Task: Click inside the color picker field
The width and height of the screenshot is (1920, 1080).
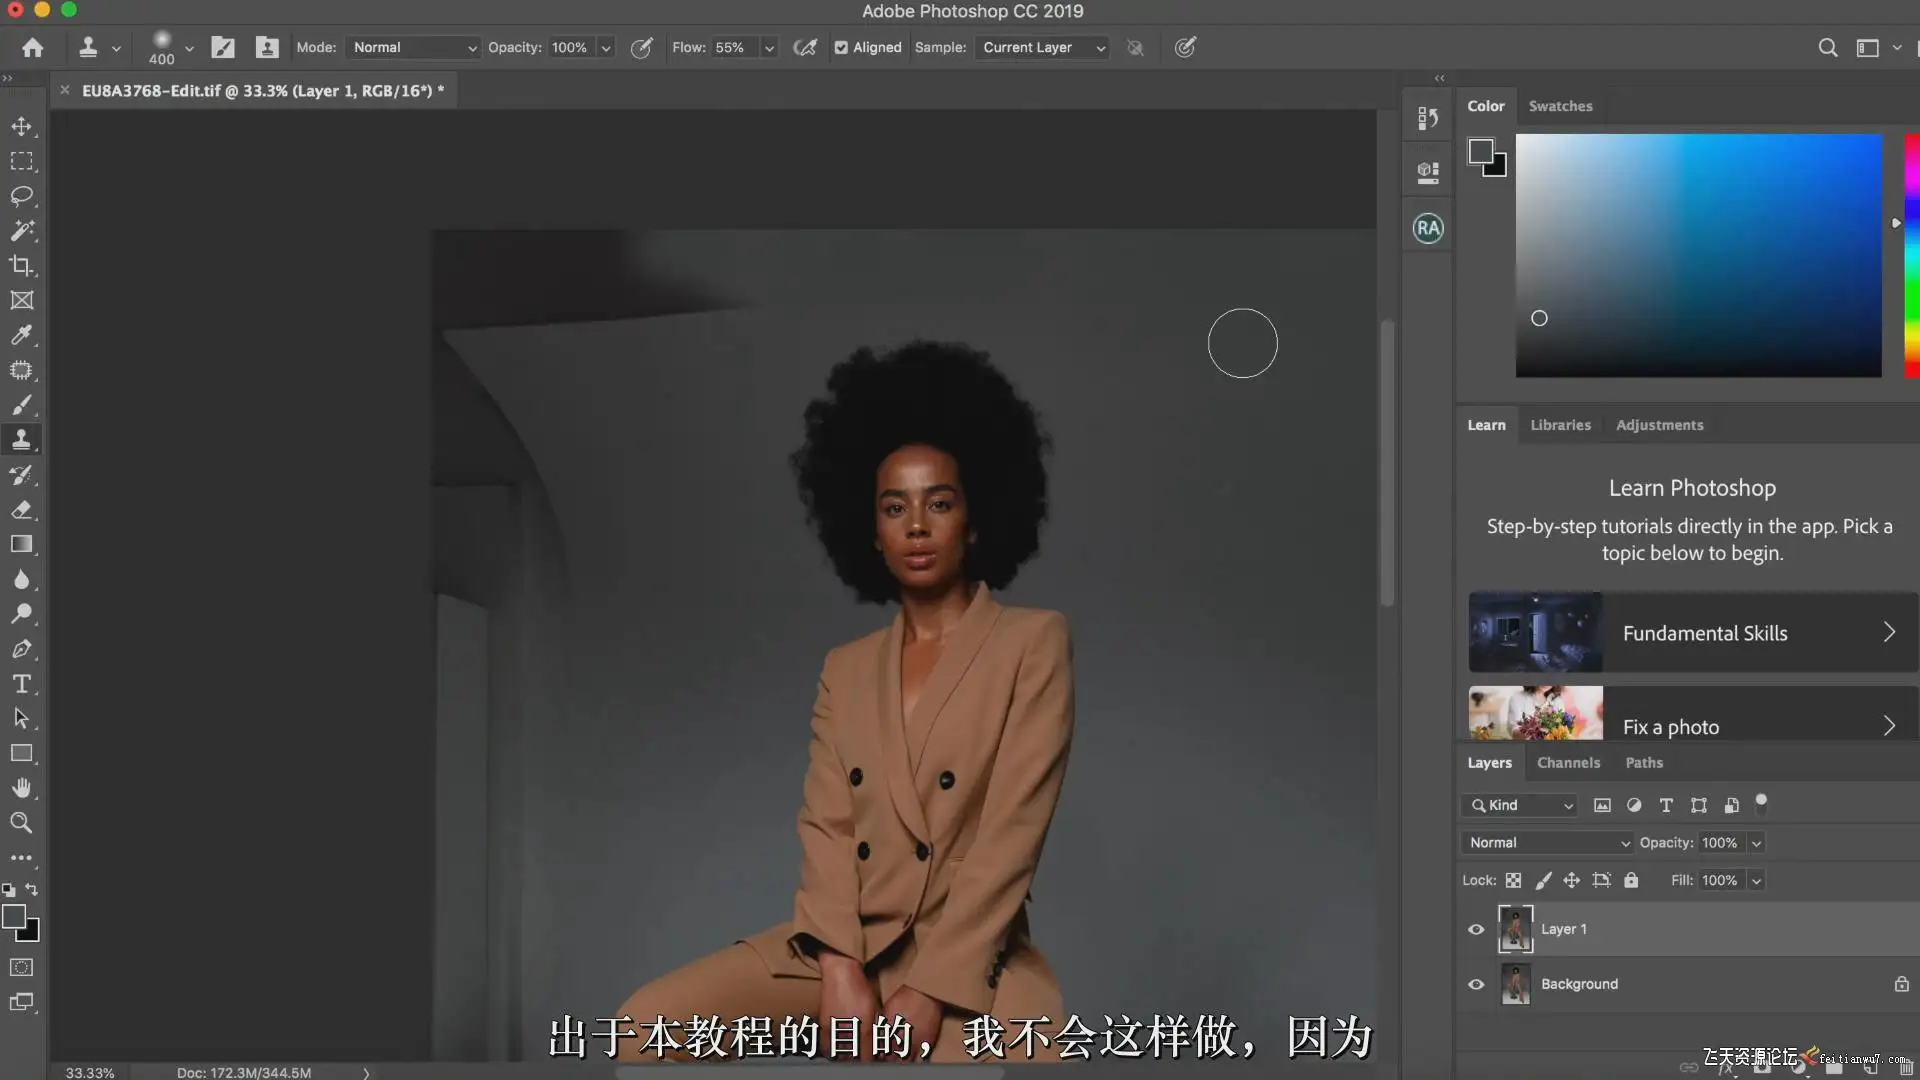Action: 1698,255
